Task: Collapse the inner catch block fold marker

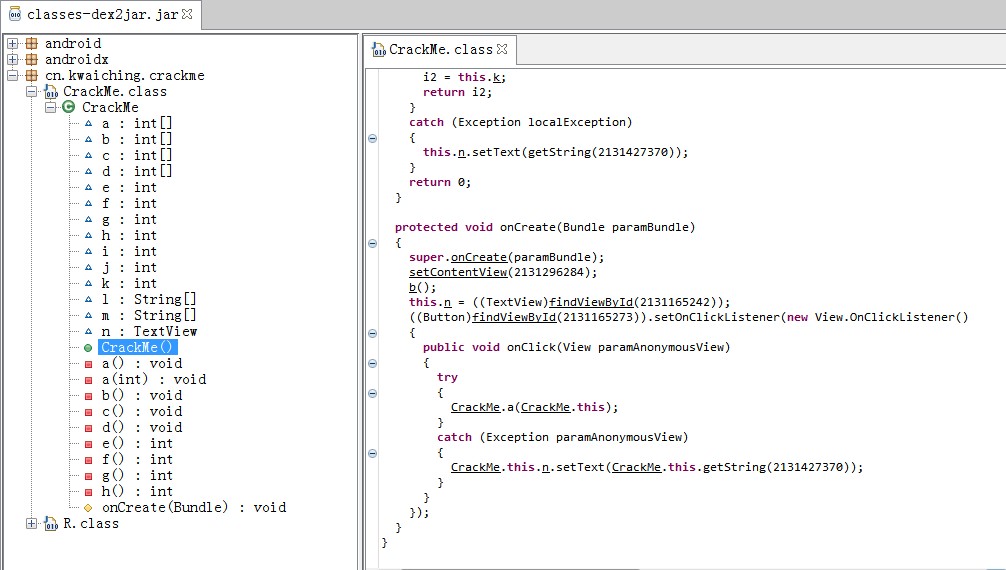Action: coord(372,453)
